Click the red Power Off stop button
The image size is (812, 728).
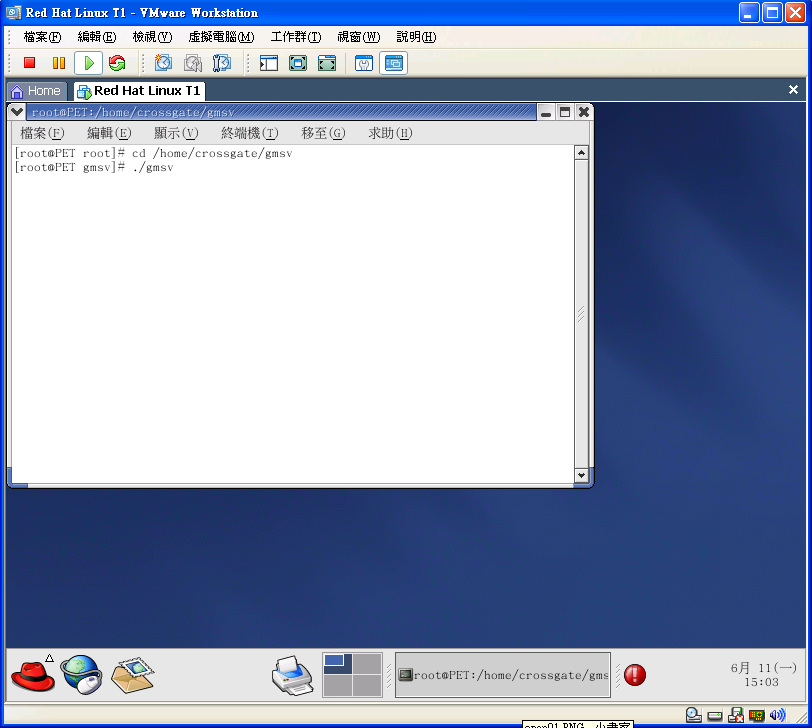[x=30, y=63]
